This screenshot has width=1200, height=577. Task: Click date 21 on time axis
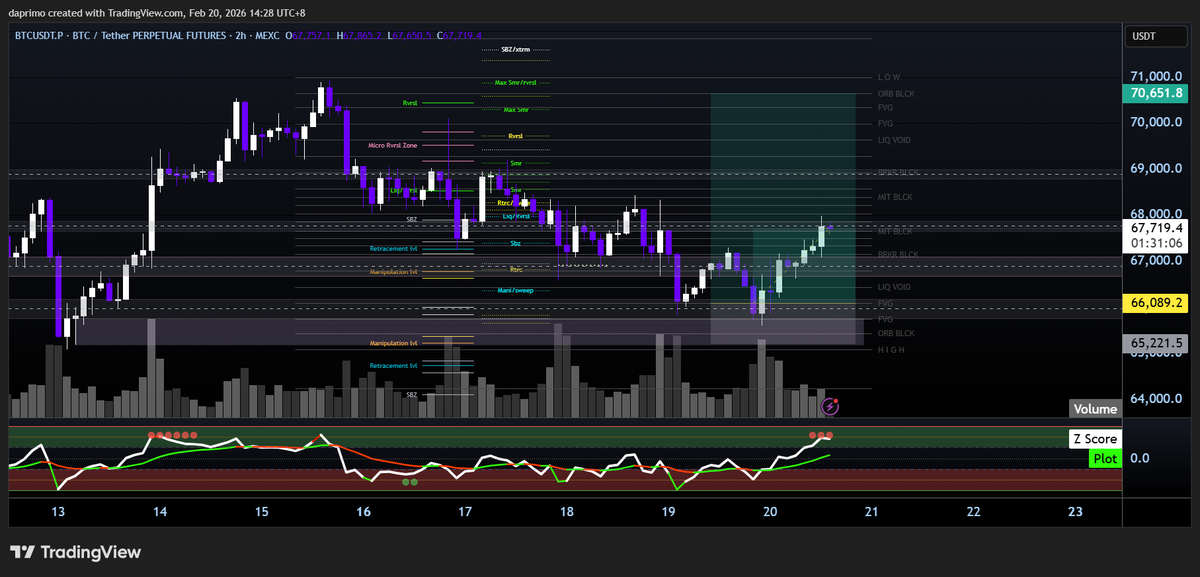coord(871,511)
